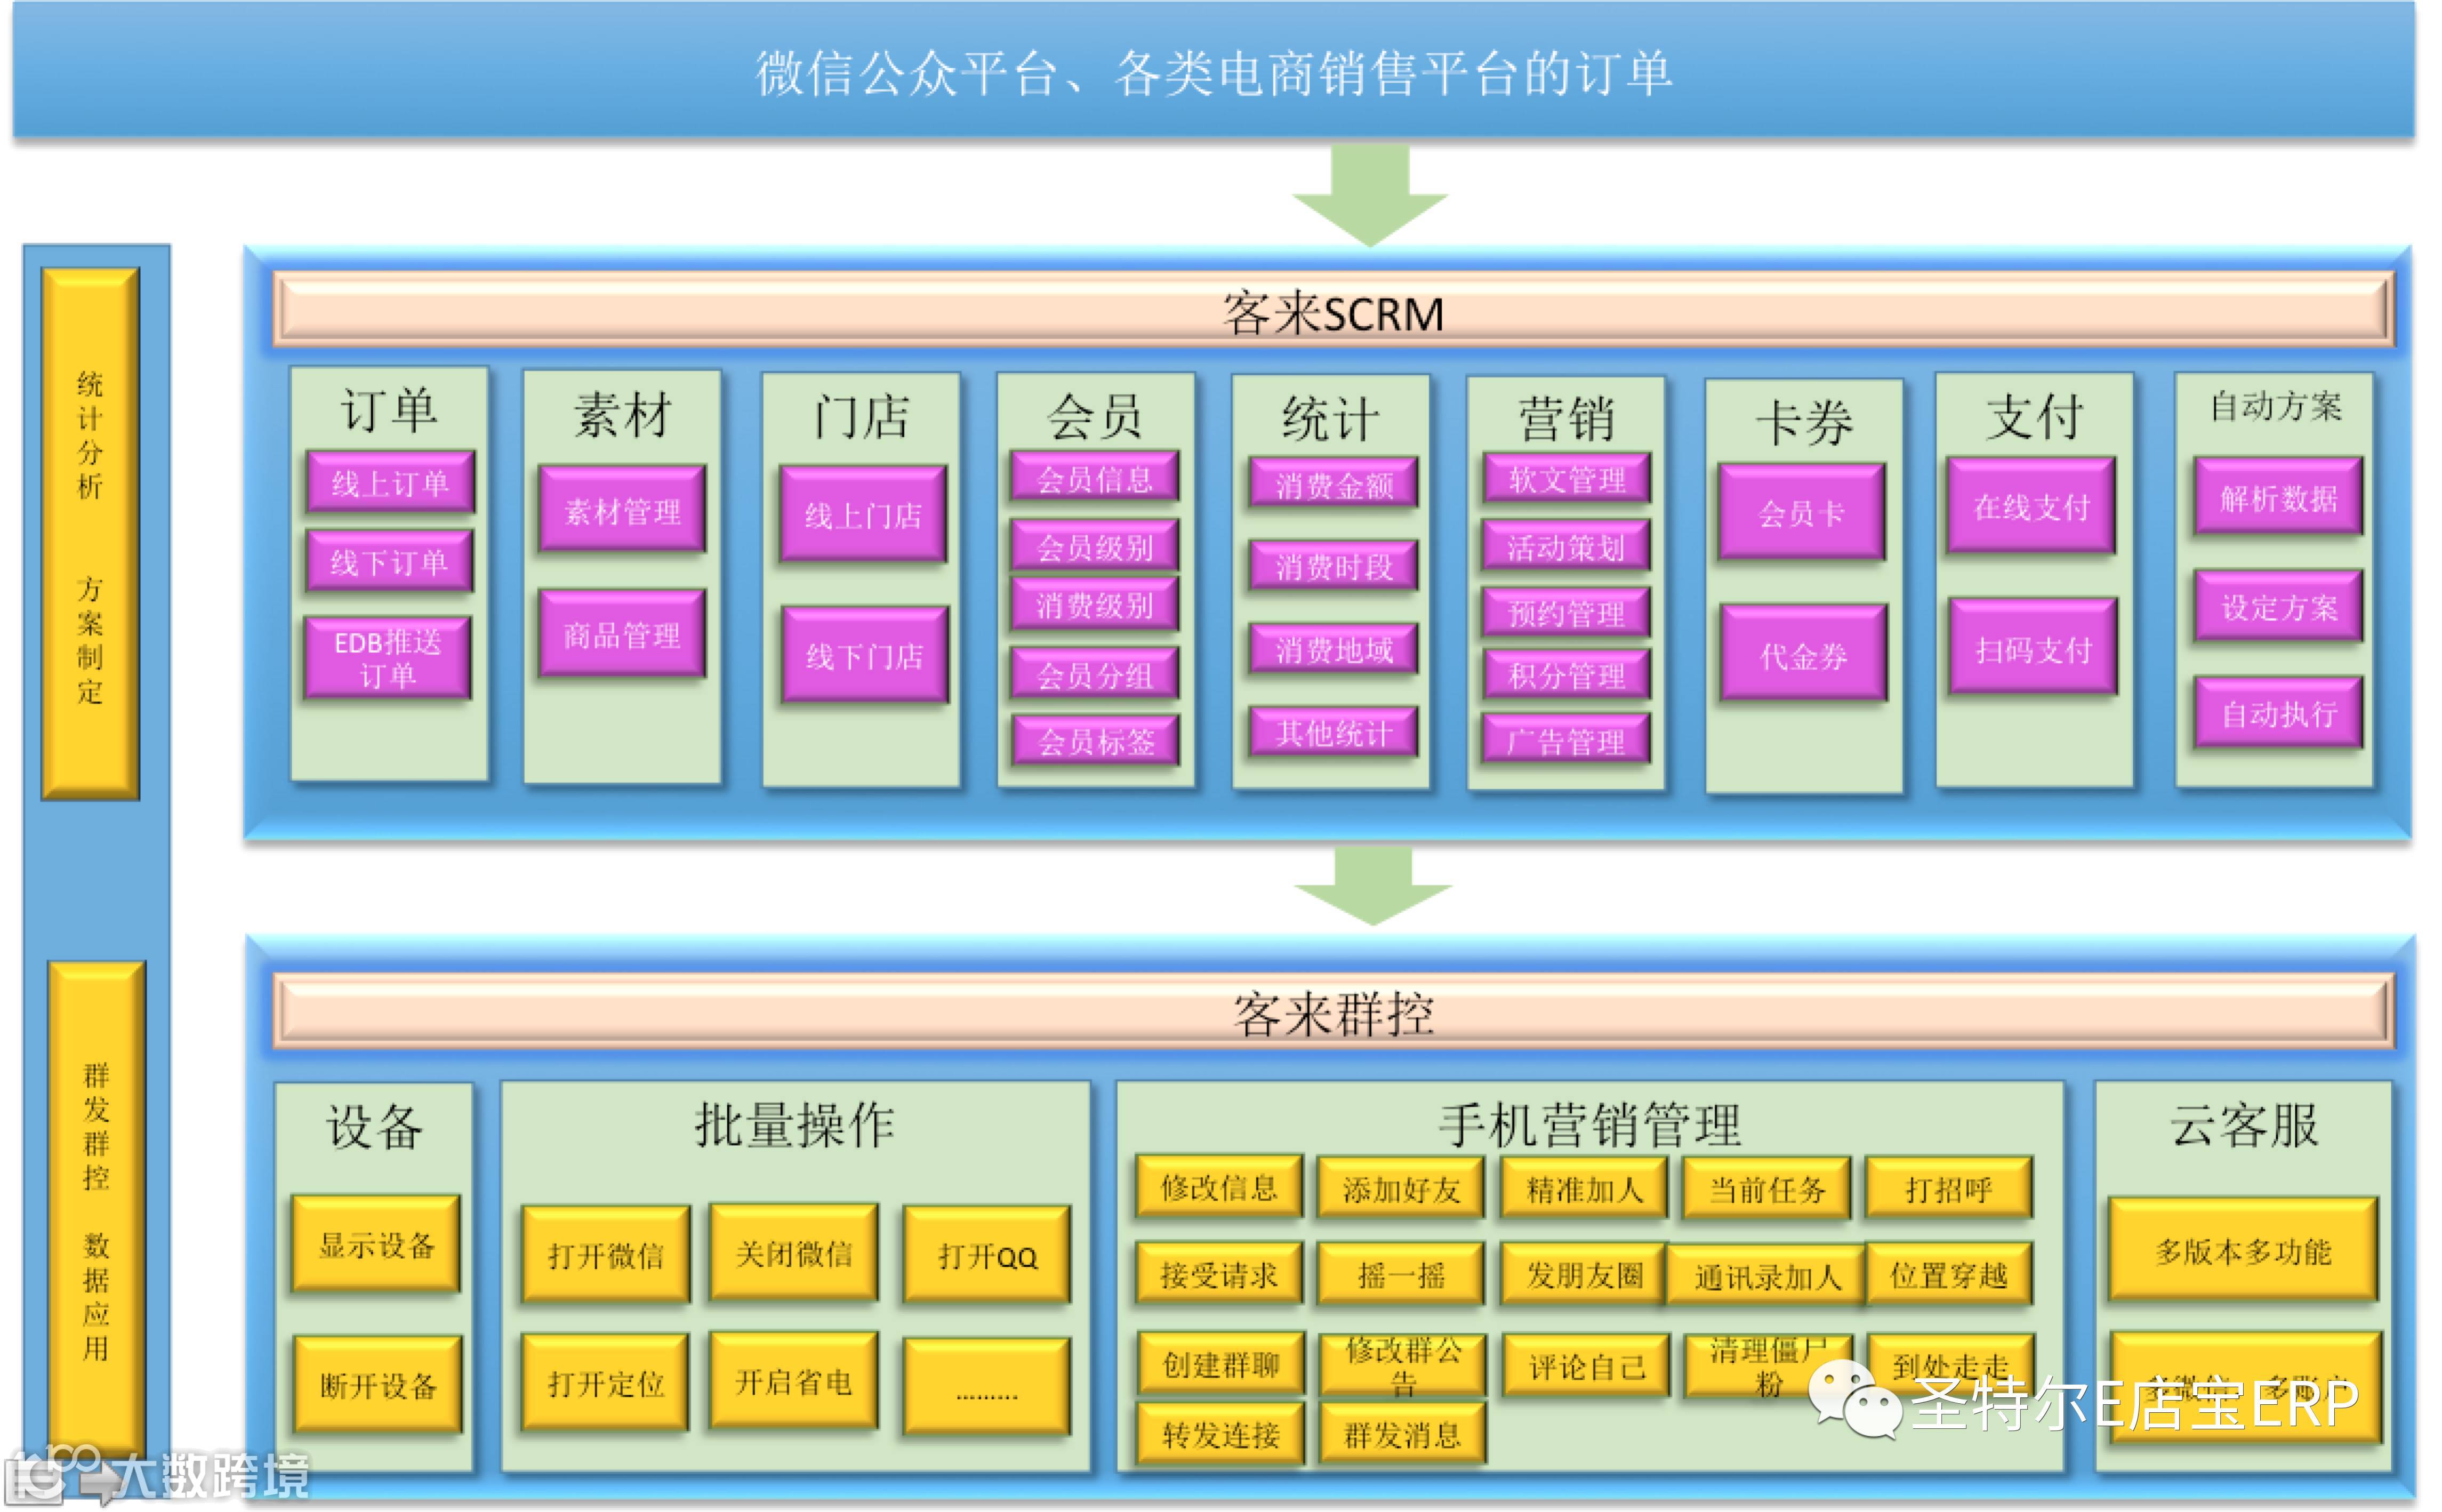Click the 添加好友 button
The height and width of the screenshot is (1512, 2442).
pos(1400,1188)
